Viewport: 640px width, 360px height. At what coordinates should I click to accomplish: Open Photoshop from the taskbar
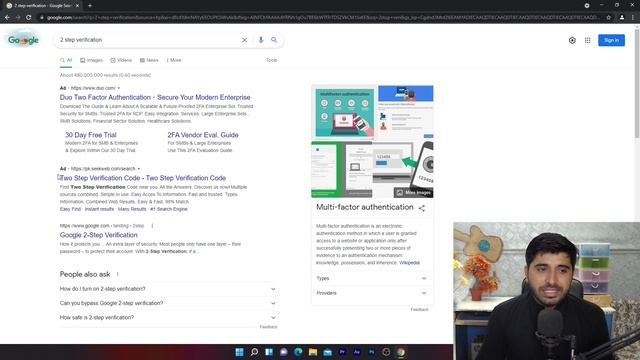[371, 352]
